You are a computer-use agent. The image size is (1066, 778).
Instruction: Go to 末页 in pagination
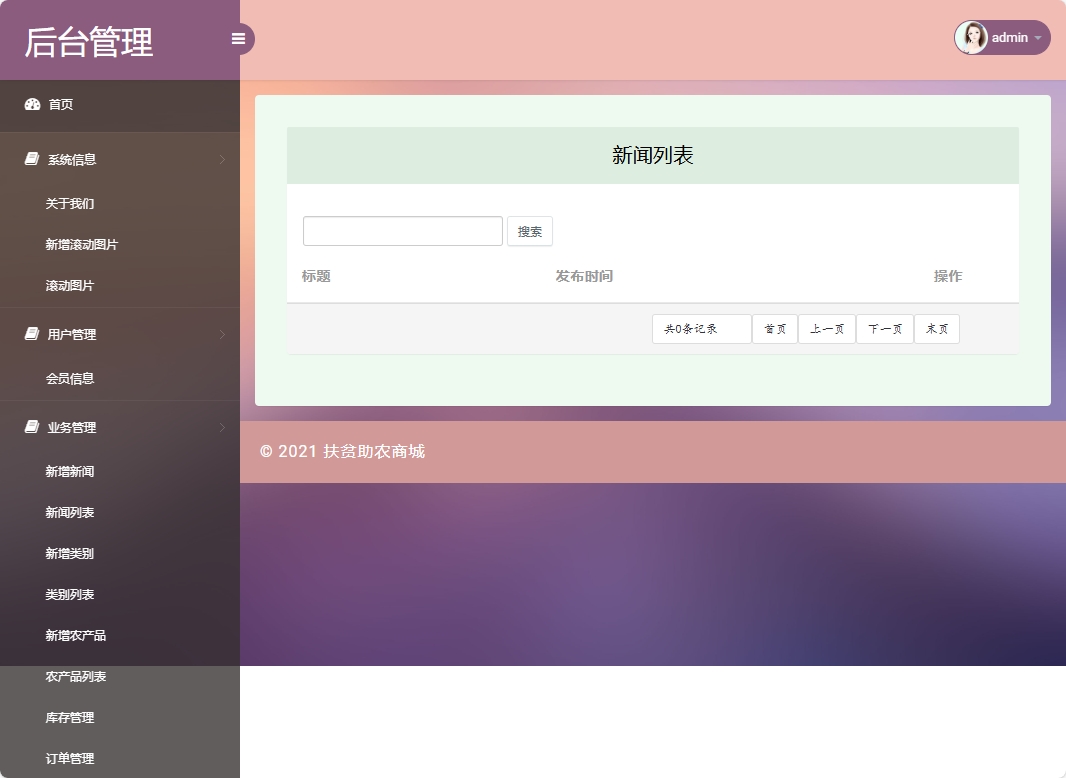[936, 328]
